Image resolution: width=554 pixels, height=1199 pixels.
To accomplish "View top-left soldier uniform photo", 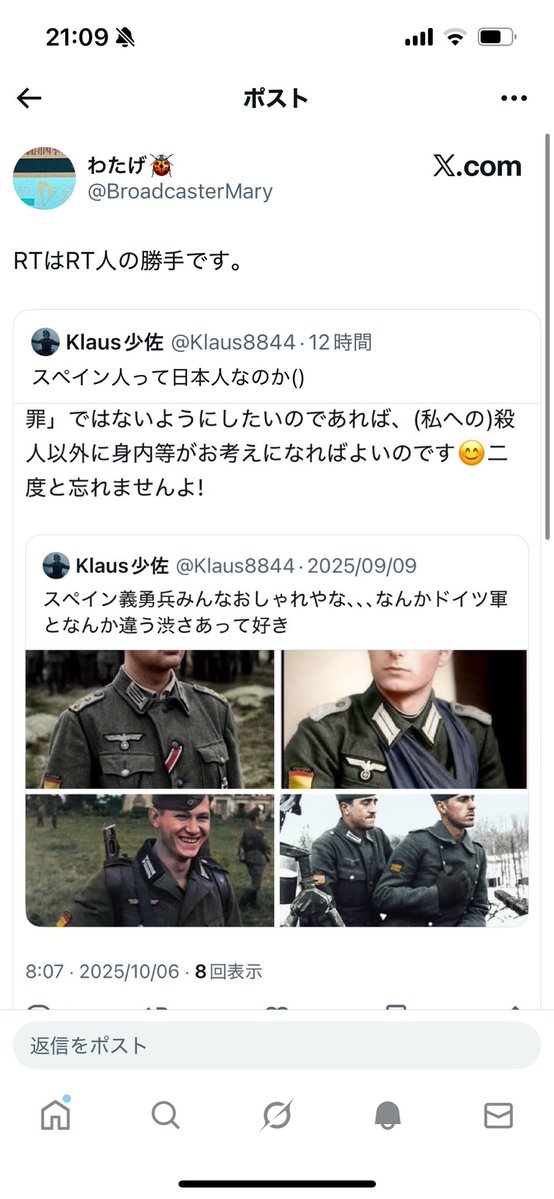I will pos(150,719).
